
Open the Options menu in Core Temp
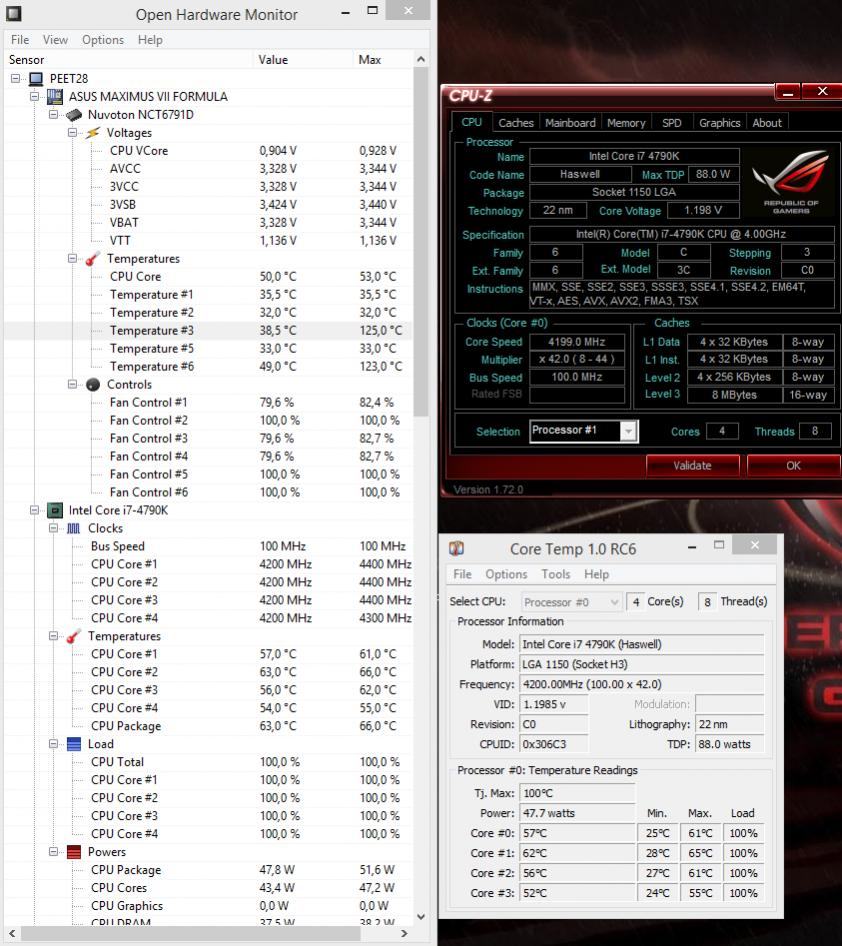tap(506, 574)
